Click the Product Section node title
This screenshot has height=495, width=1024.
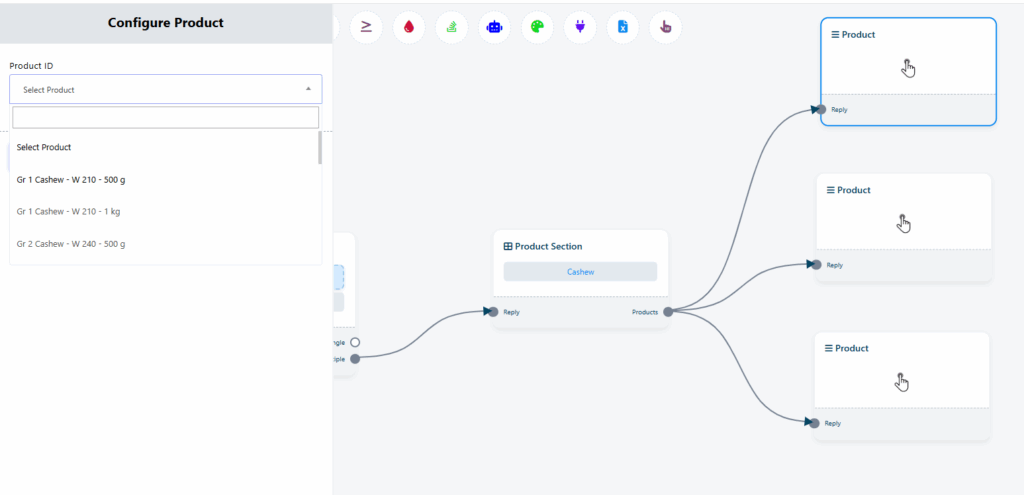[x=548, y=246]
